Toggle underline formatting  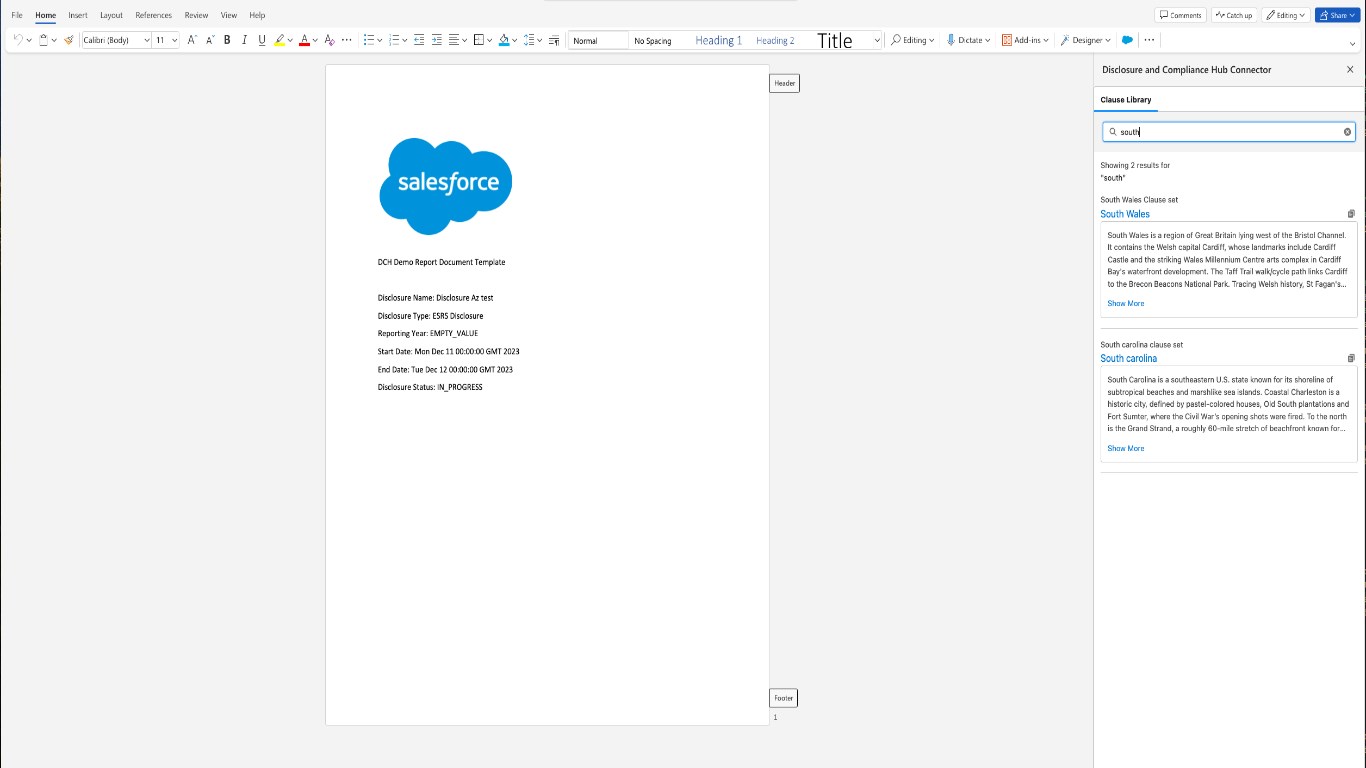point(262,40)
